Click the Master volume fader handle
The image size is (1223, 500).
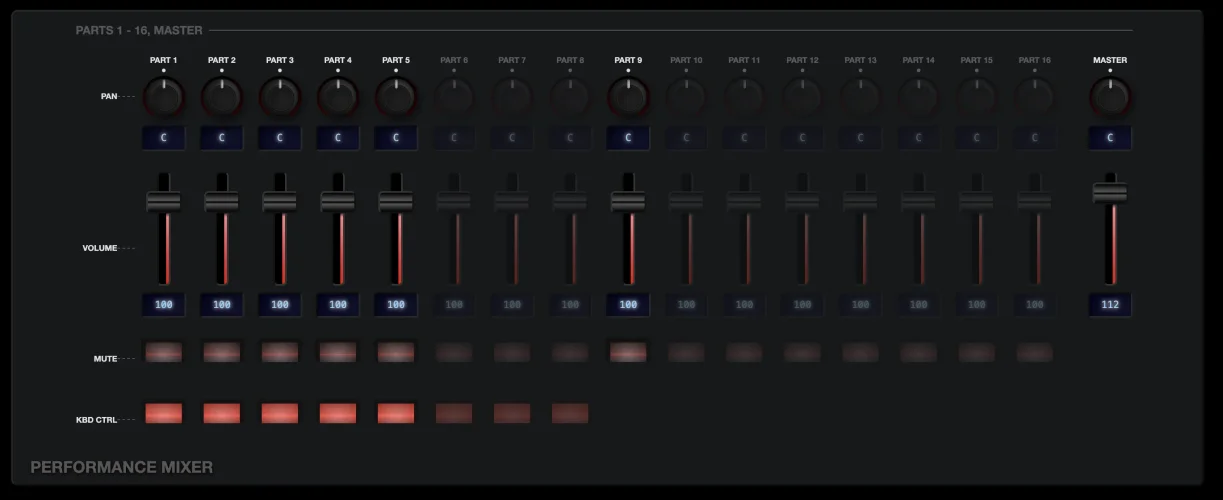coord(1110,193)
